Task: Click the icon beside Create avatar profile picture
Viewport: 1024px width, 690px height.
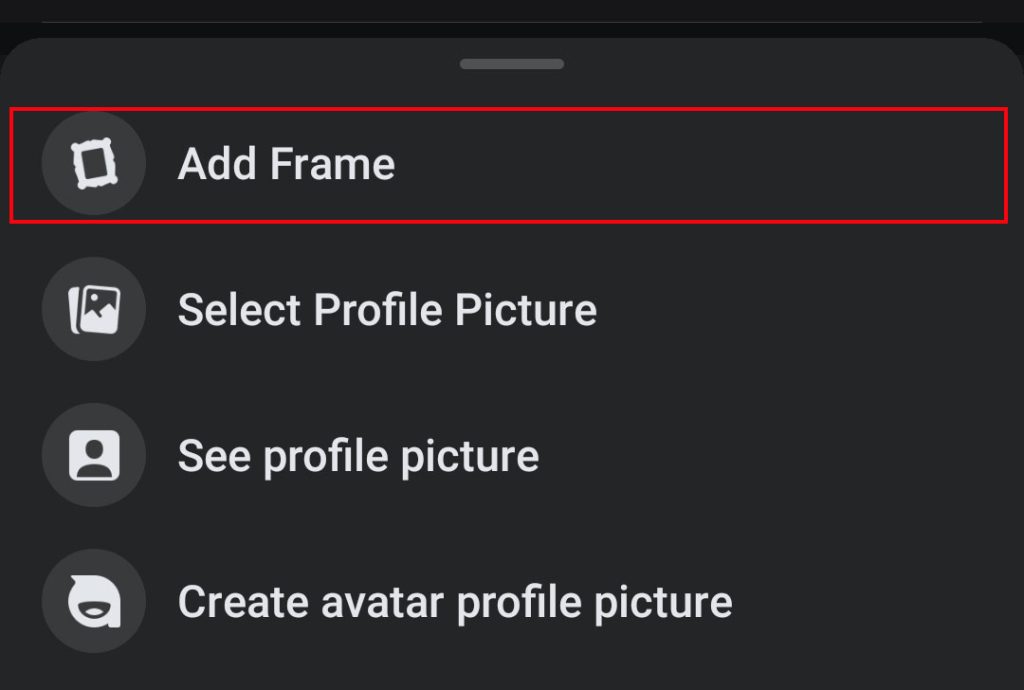Action: click(93, 601)
